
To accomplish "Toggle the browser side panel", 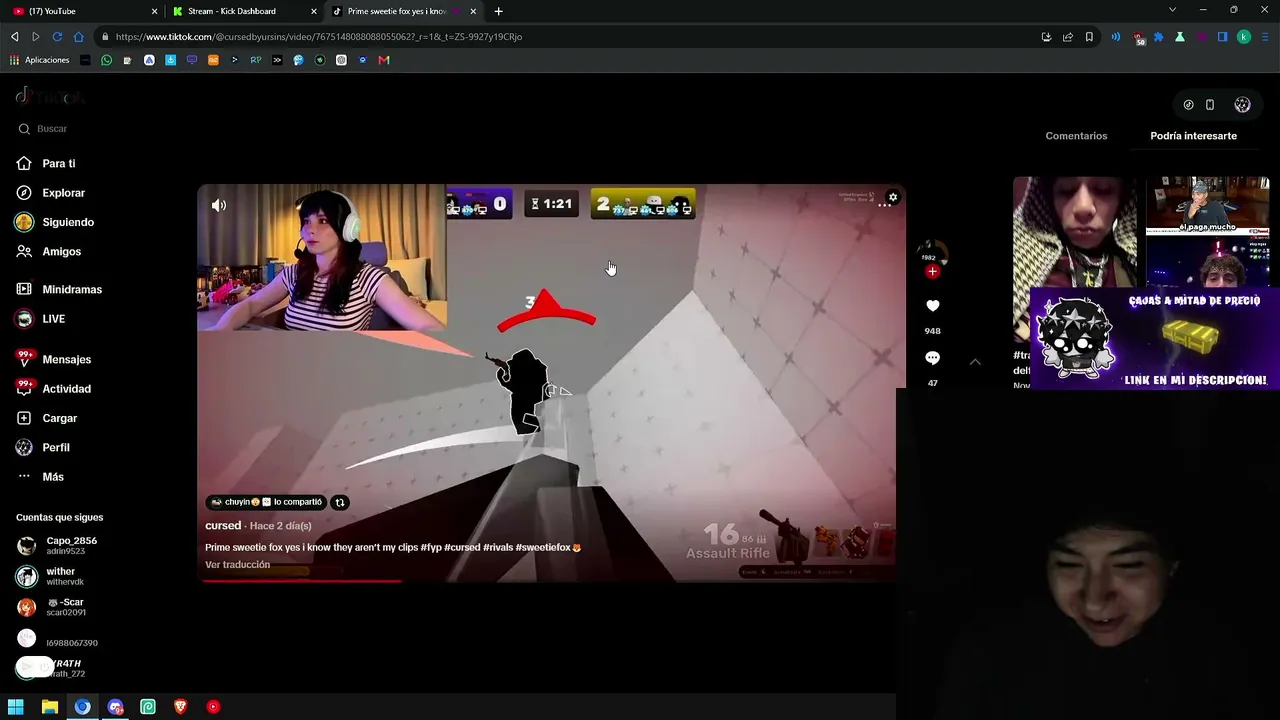I will (1222, 37).
